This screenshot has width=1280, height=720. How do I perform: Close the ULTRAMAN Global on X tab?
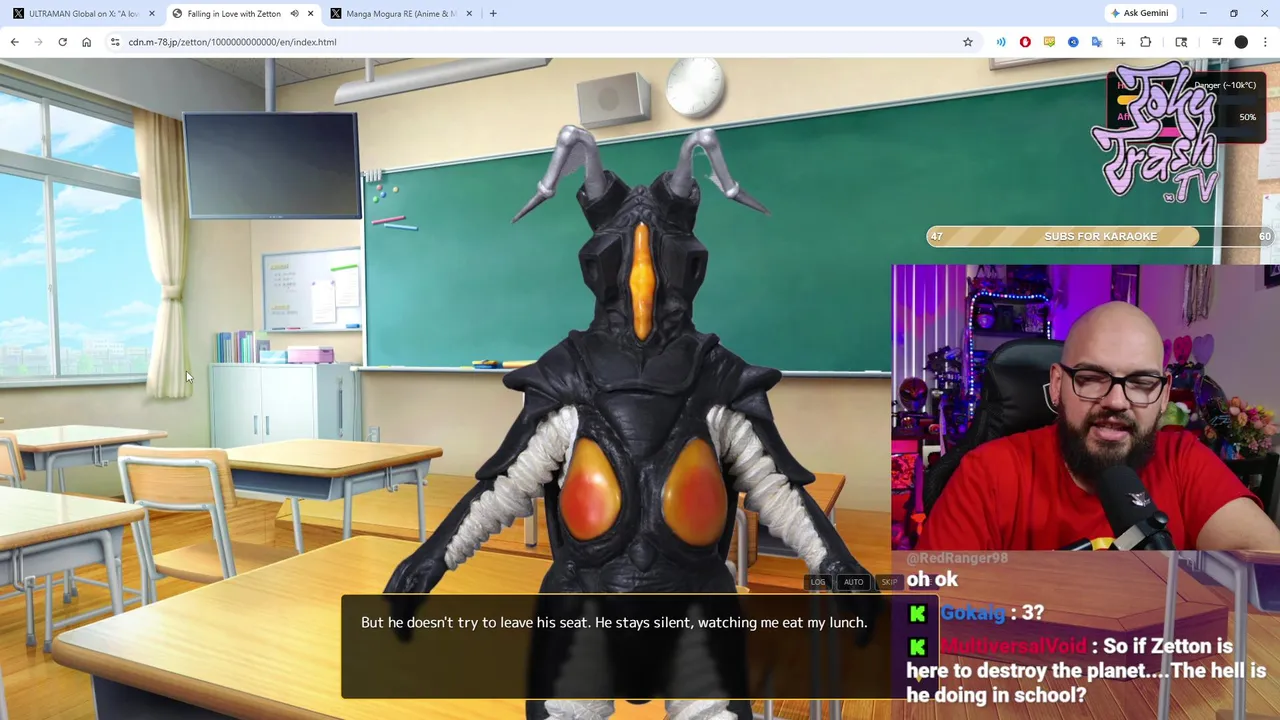click(x=152, y=14)
